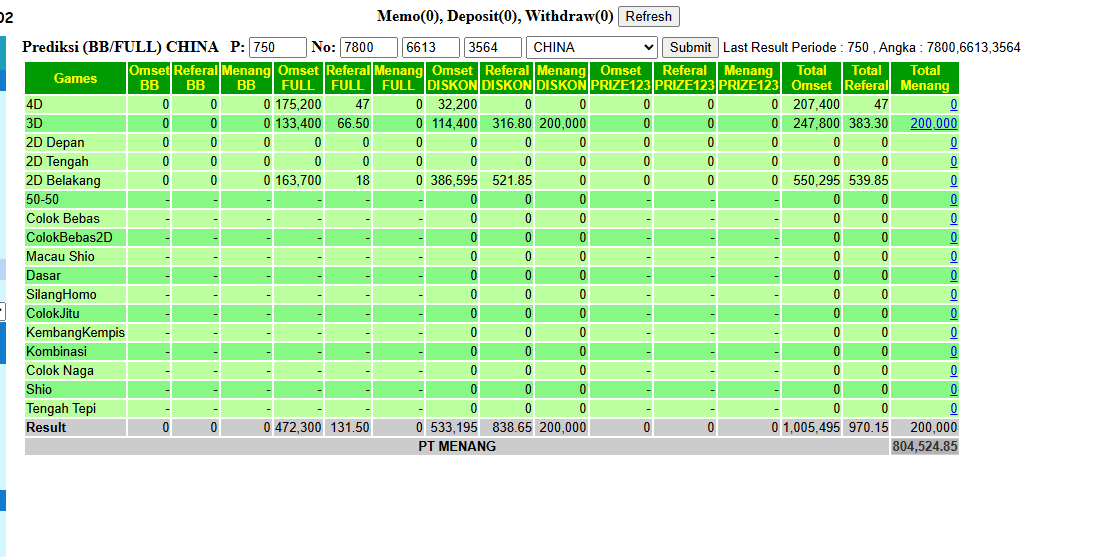
Task: Open the Shio row Total Menang link
Action: click(953, 389)
